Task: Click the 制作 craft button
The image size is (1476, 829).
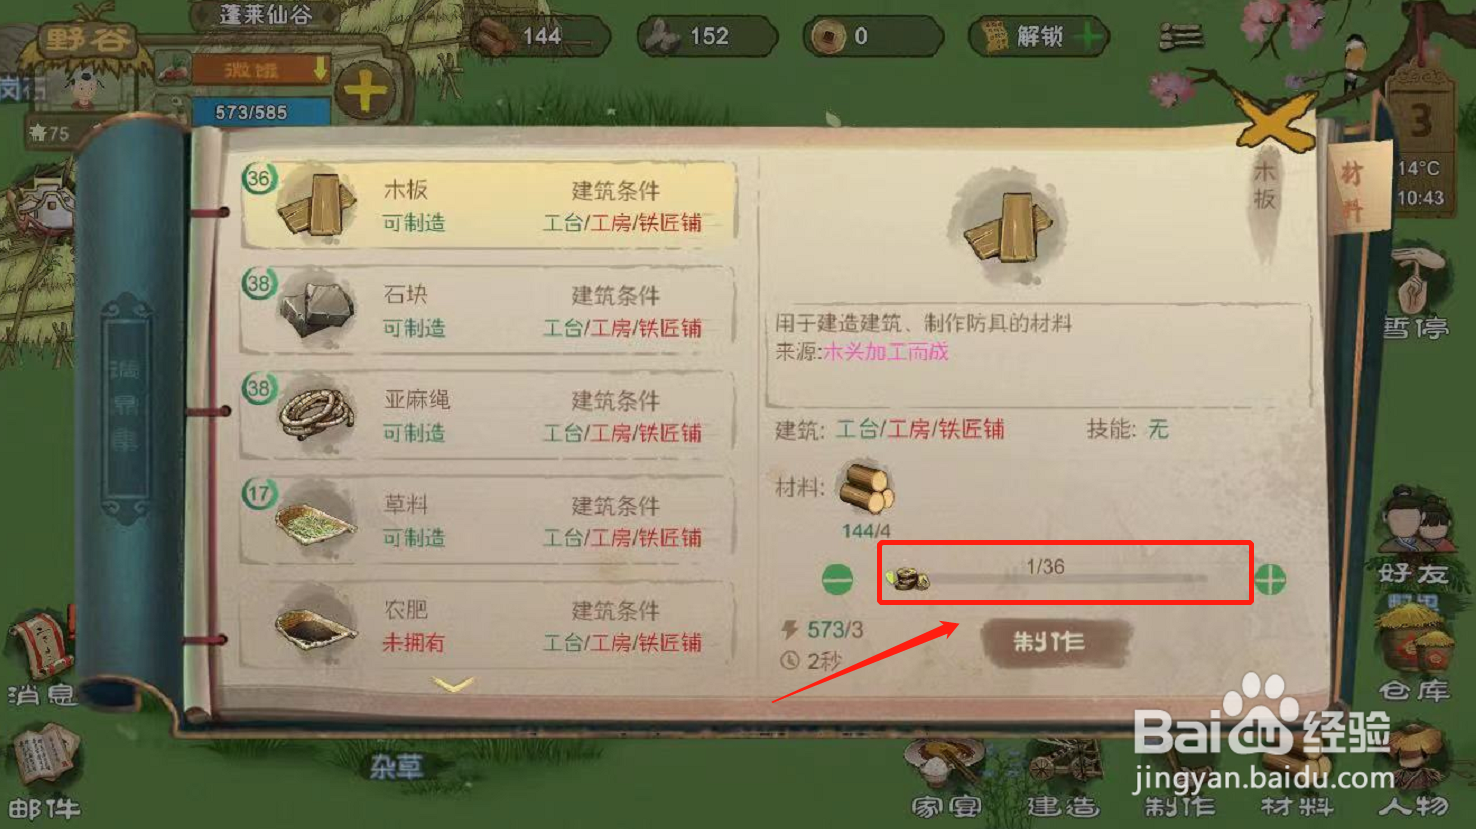Action: pos(1056,642)
